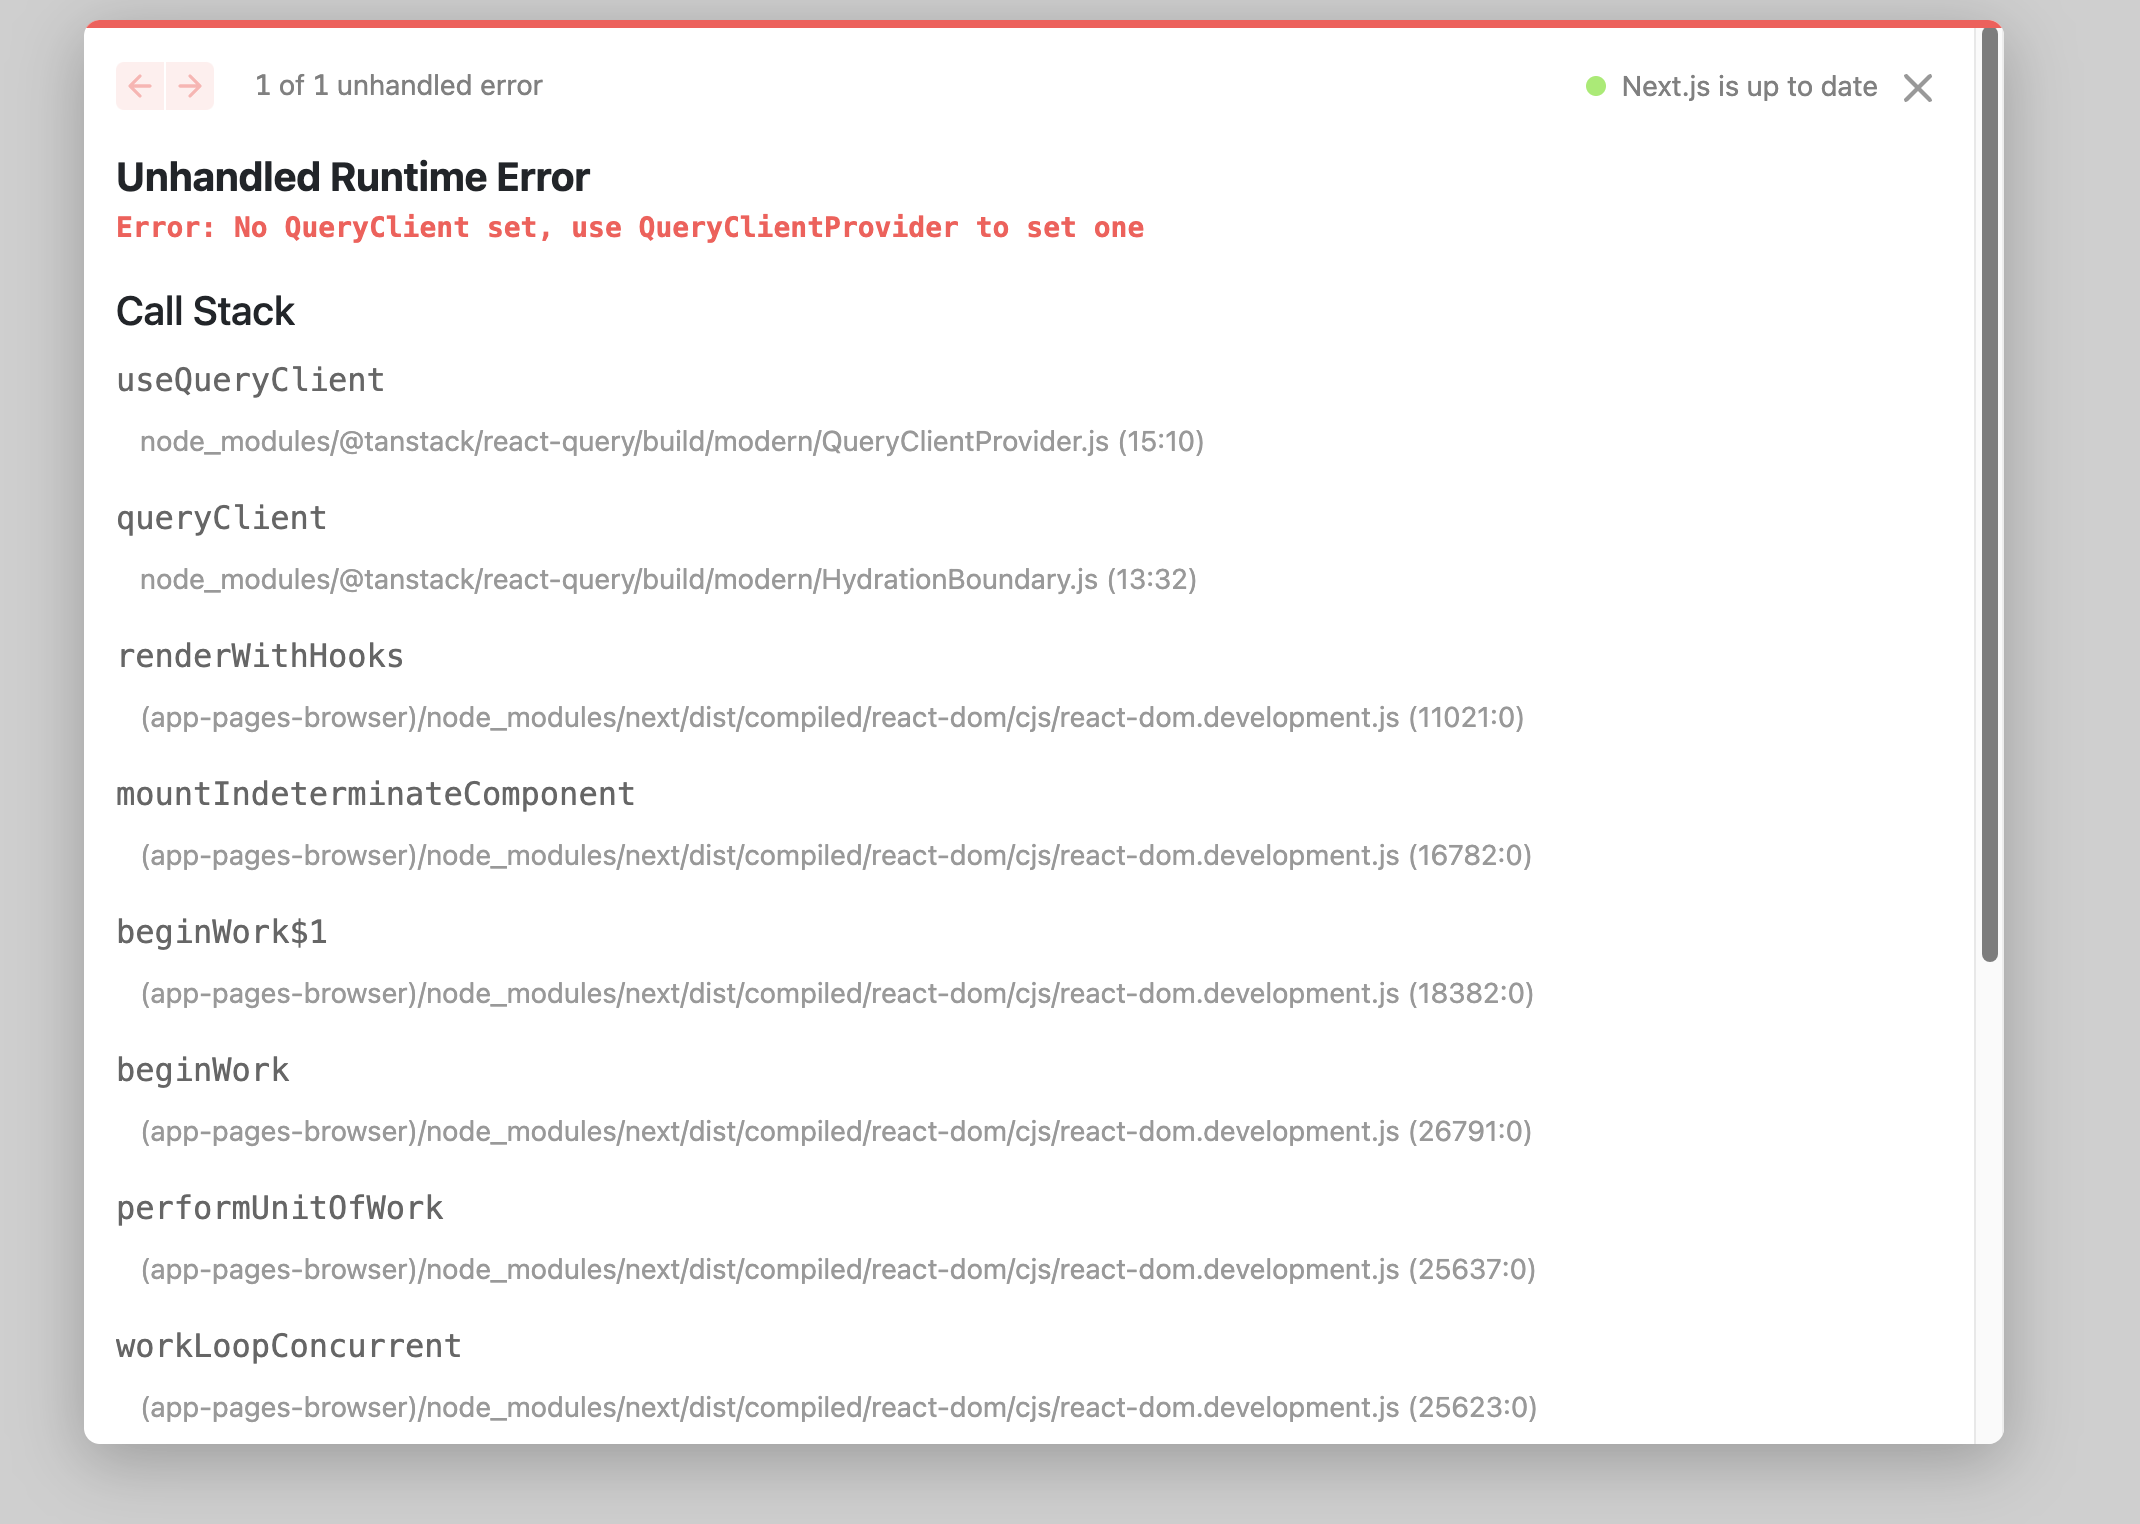Click the overlay's vertical scrollbar thumb
Screen dimensions: 2140x1524
(1990, 495)
